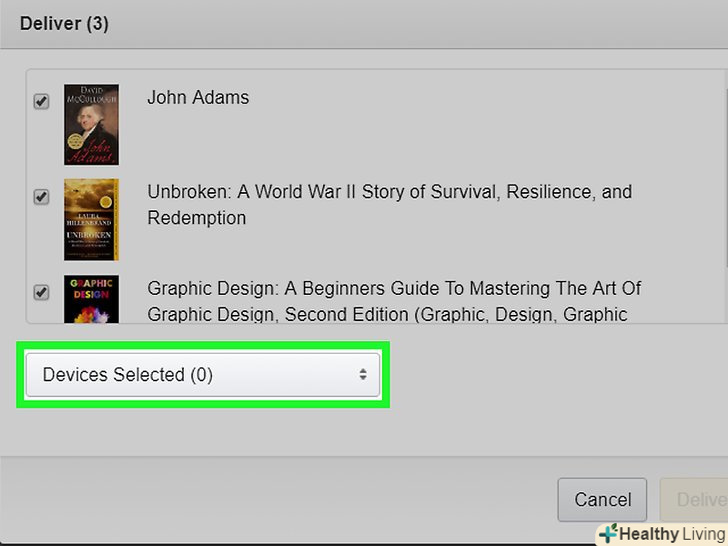This screenshot has width=728, height=546.
Task: Click the John Adams book cover thumbnail
Action: [x=91, y=124]
